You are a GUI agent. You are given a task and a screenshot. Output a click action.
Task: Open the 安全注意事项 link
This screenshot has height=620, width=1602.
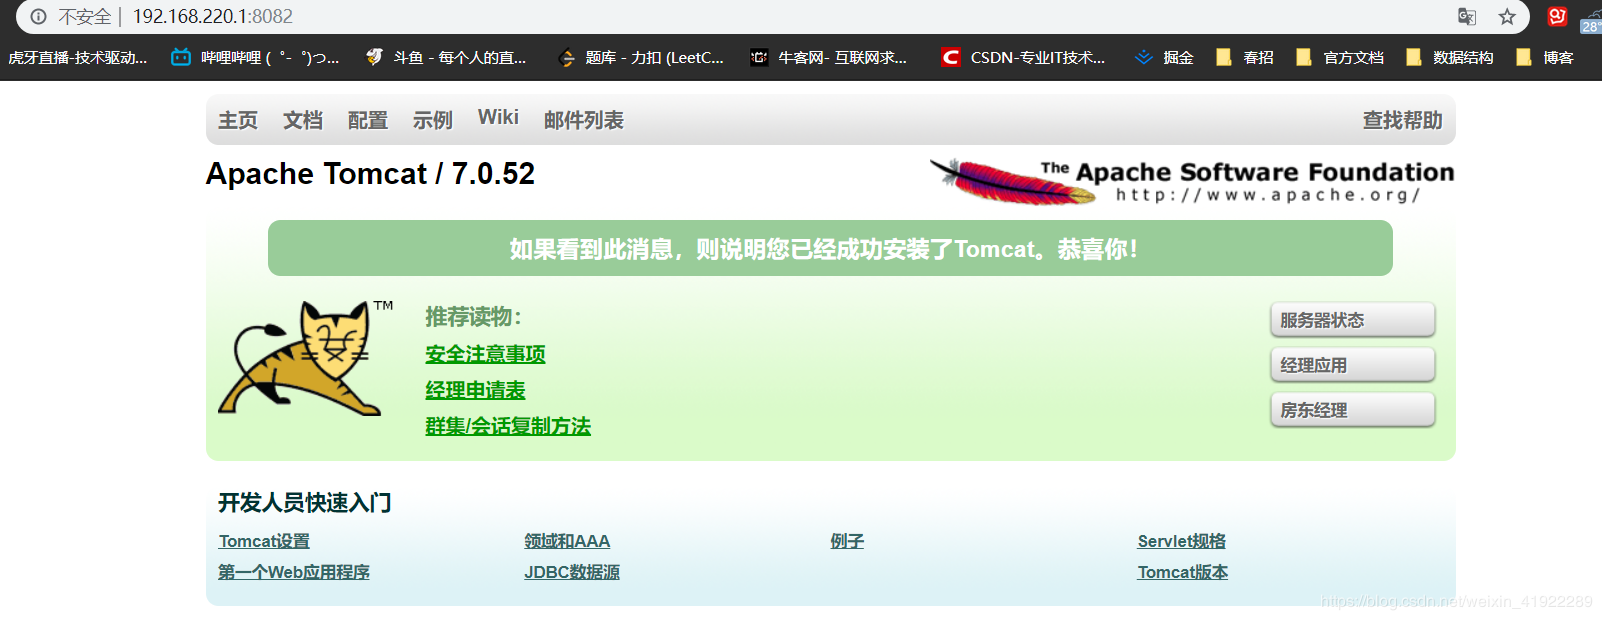485,354
